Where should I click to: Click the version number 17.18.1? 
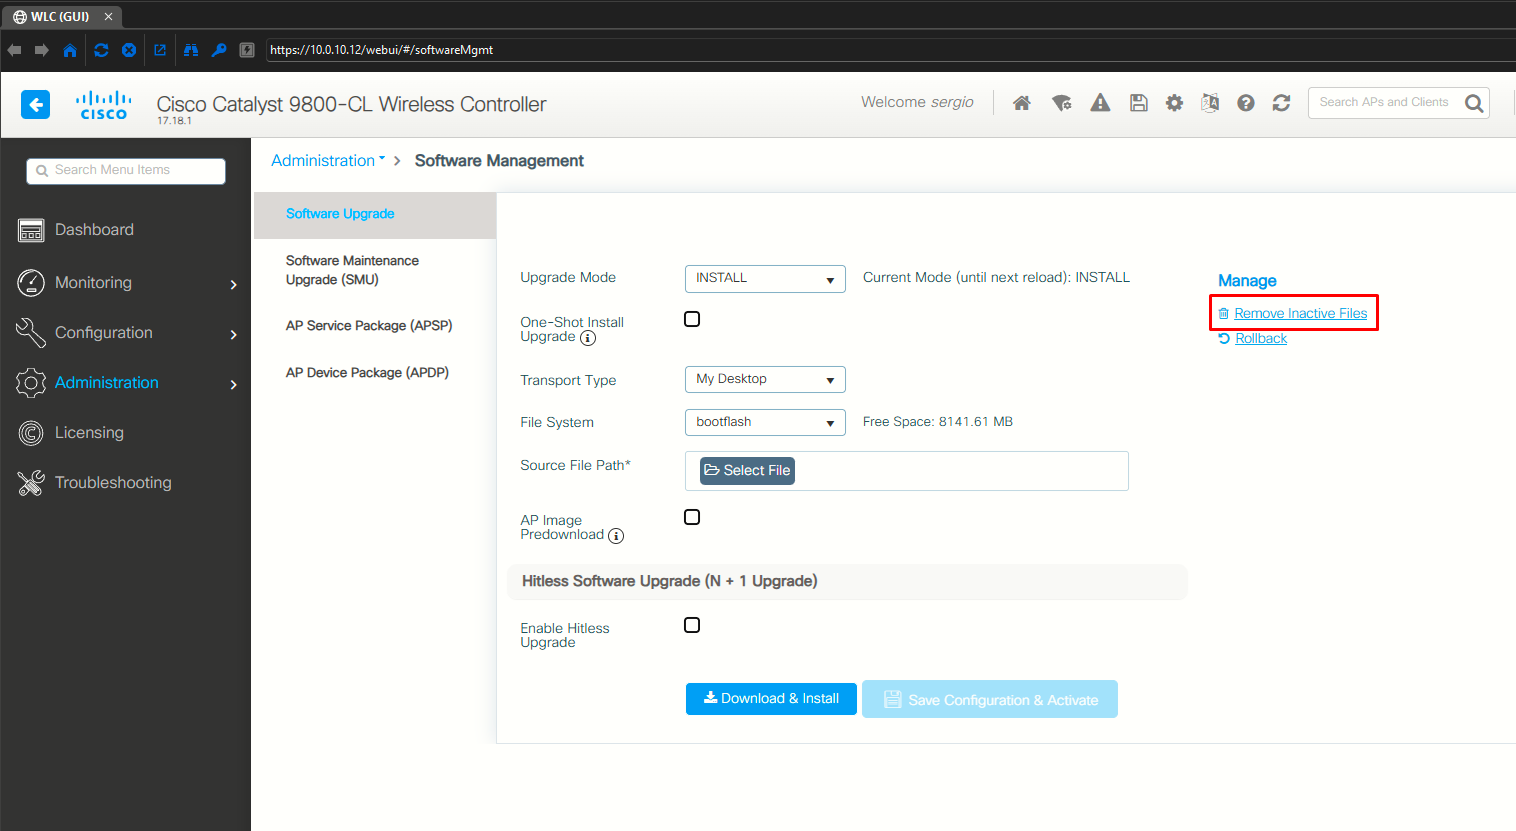[x=174, y=121]
